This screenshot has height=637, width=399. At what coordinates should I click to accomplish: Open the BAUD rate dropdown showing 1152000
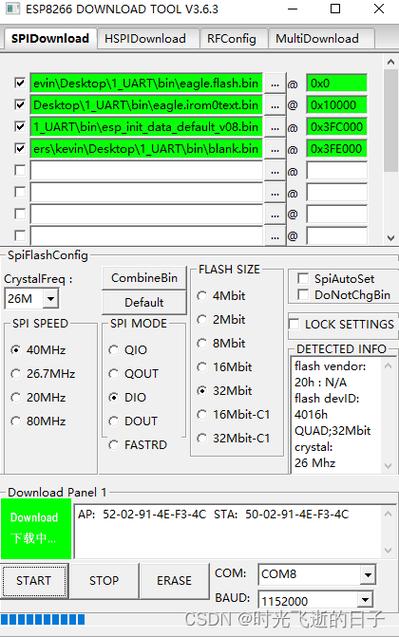tap(365, 600)
